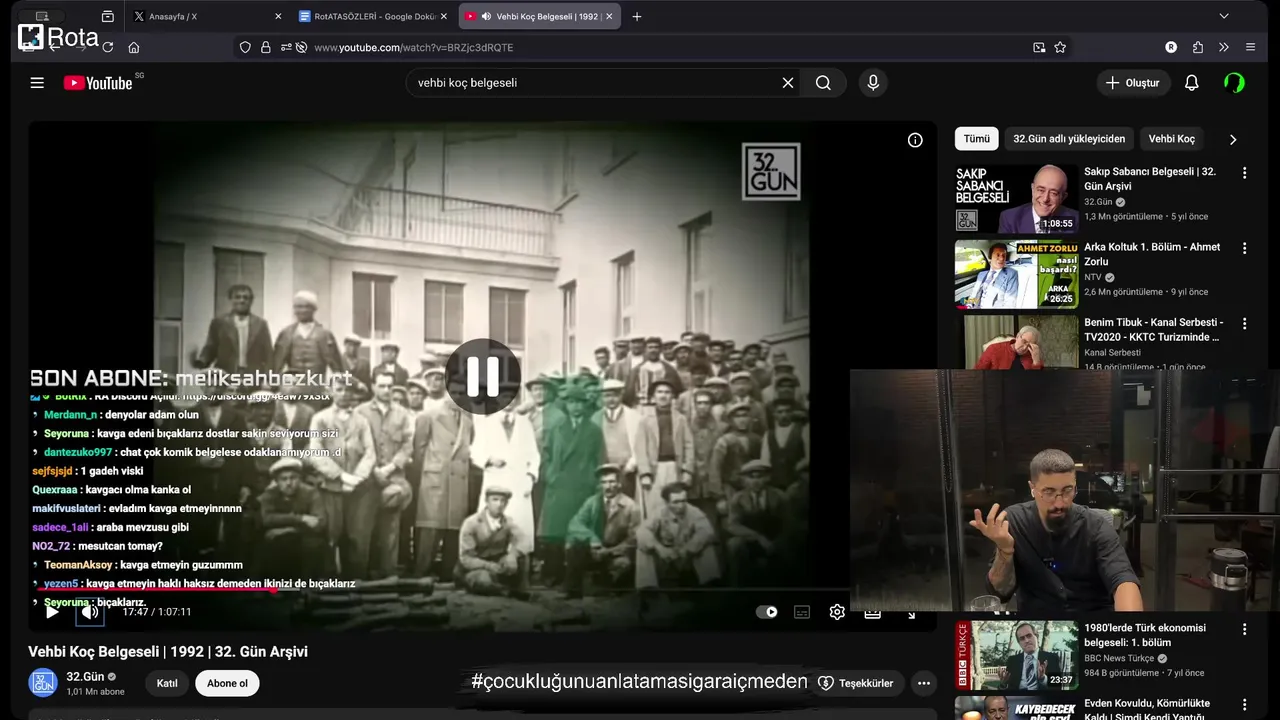This screenshot has height=720, width=1280.
Task: Mute the video with speaker icon
Action: pos(90,612)
